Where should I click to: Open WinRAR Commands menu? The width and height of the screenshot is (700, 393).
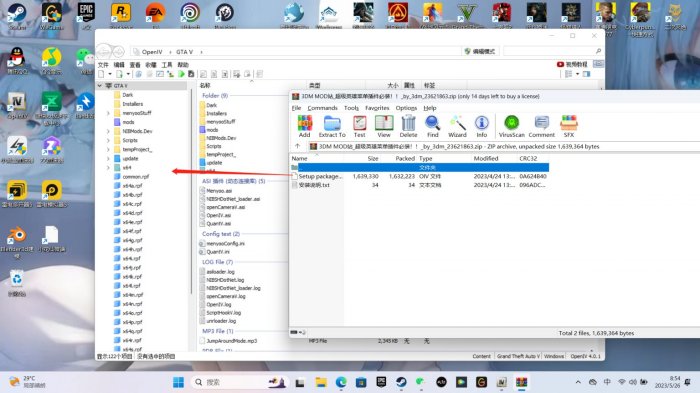[x=322, y=108]
